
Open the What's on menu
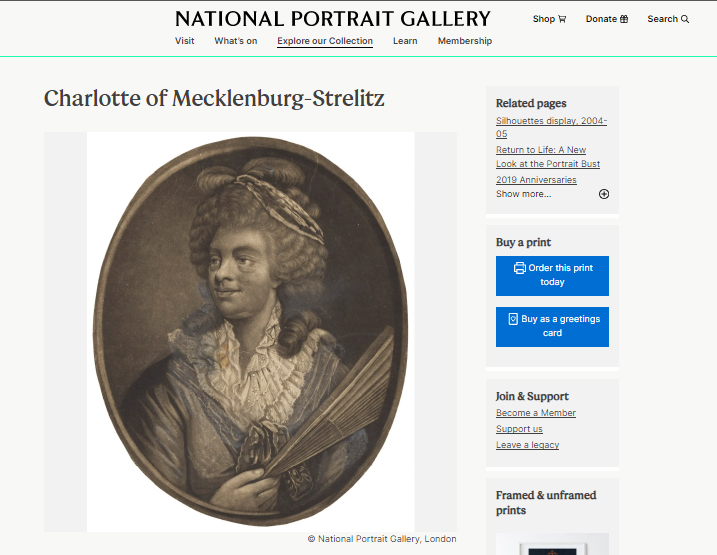[235, 41]
